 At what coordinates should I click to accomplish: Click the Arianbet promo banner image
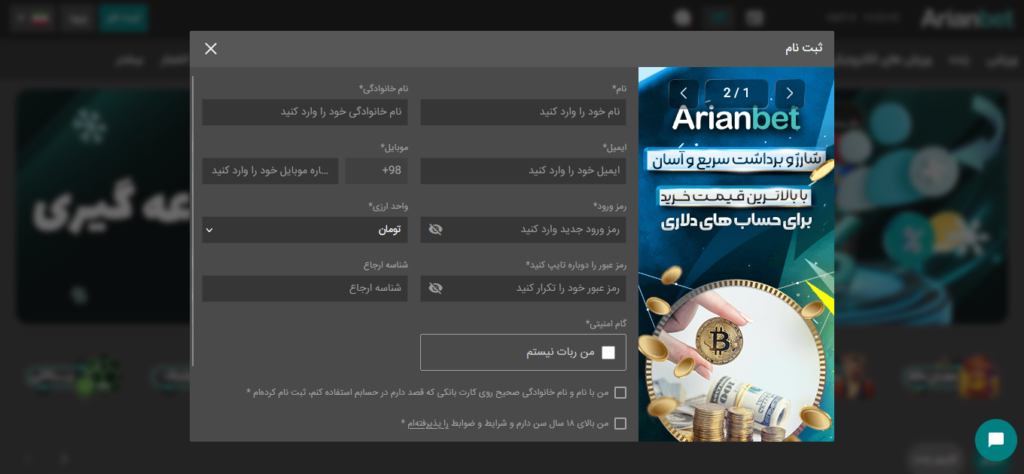click(x=736, y=255)
